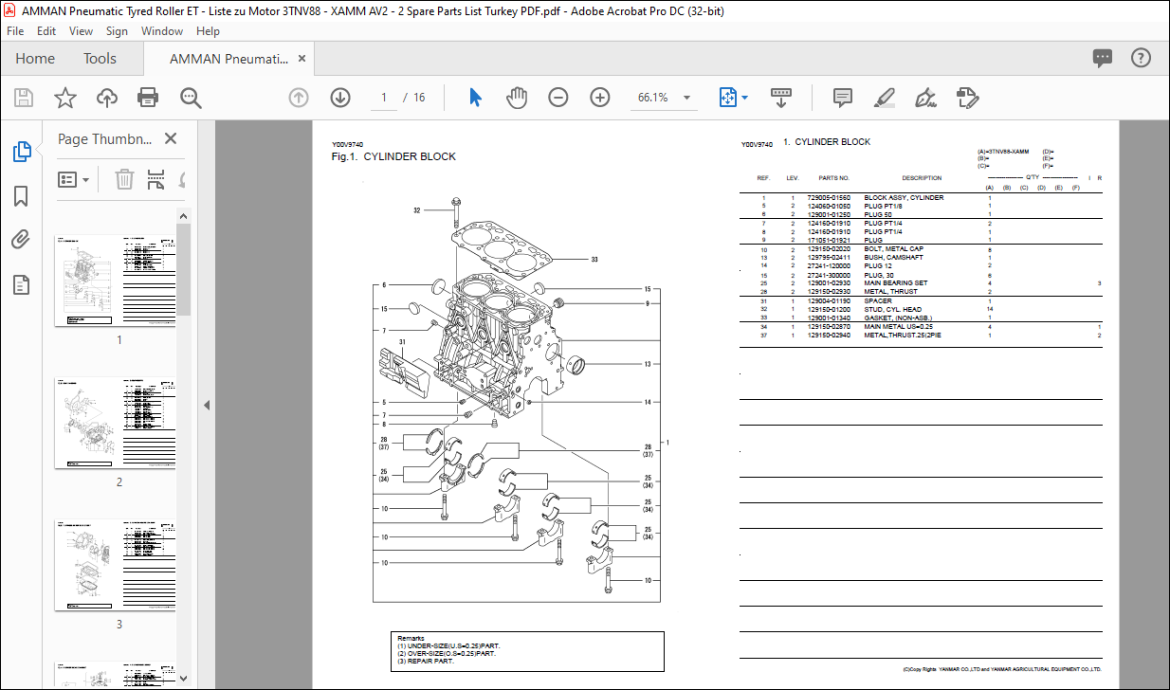Image resolution: width=1170 pixels, height=690 pixels.
Task: Open the zoom level 66.1% dropdown
Action: tap(687, 98)
